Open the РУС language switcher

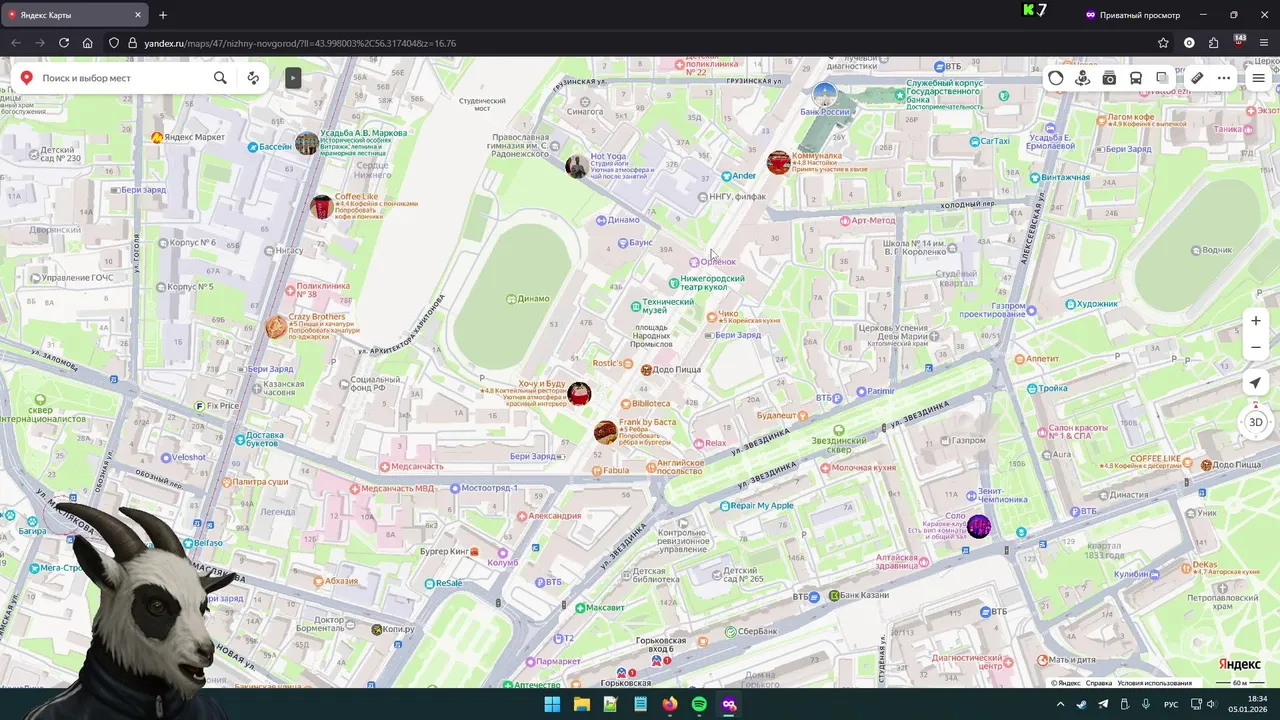coord(1170,704)
